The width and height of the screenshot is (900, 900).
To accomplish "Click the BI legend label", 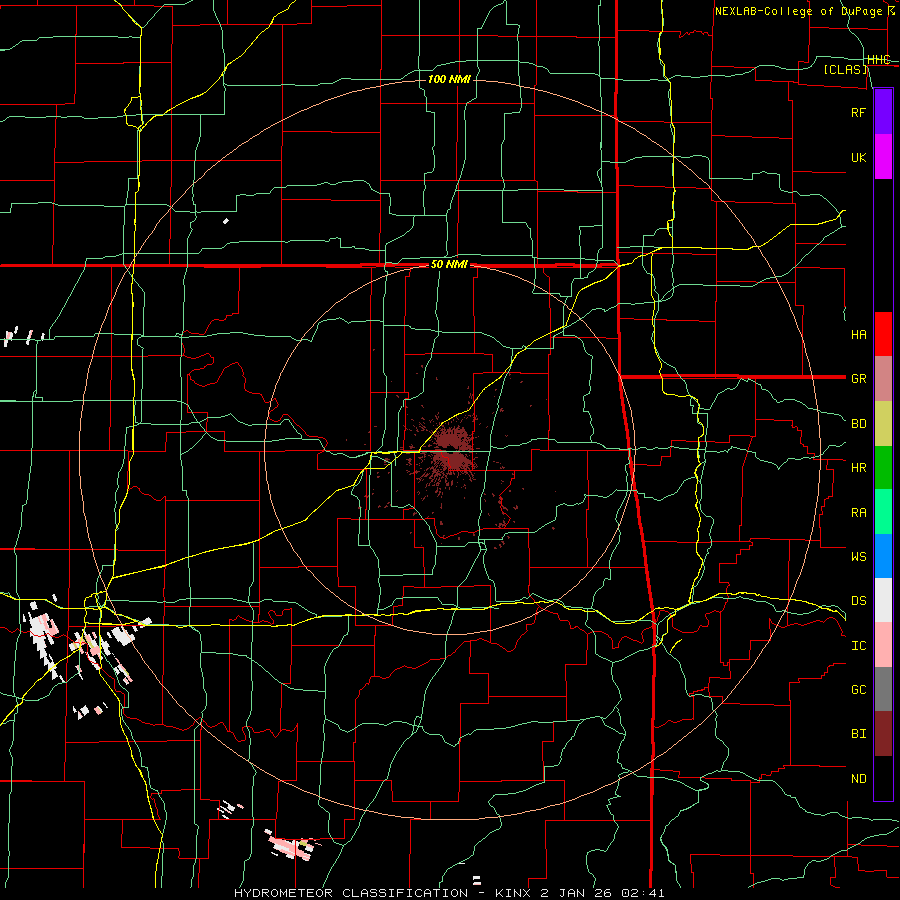I will pyautogui.click(x=858, y=734).
